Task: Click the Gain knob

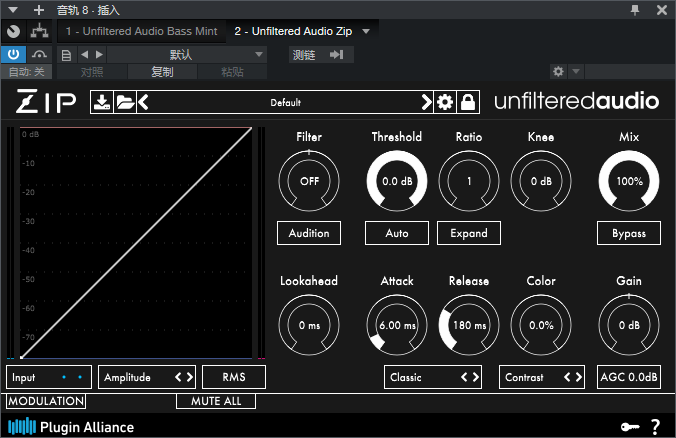Action: [x=629, y=325]
